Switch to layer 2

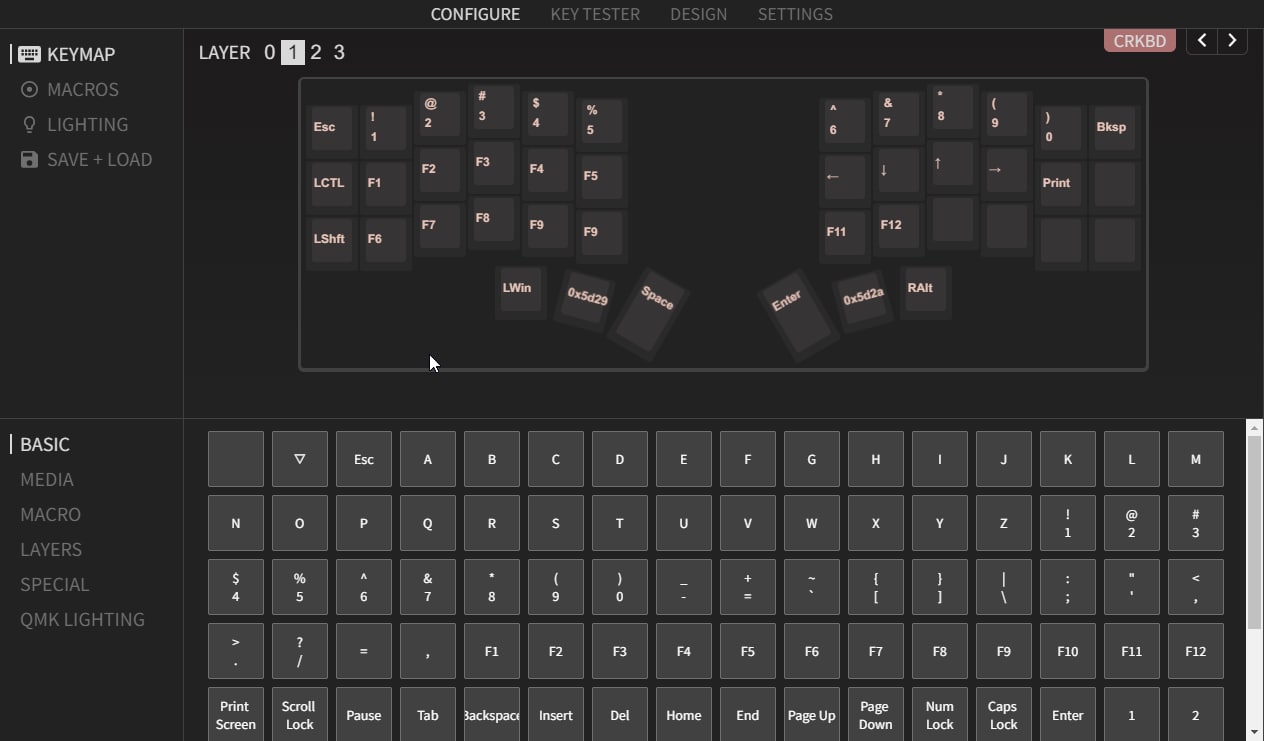tap(316, 52)
